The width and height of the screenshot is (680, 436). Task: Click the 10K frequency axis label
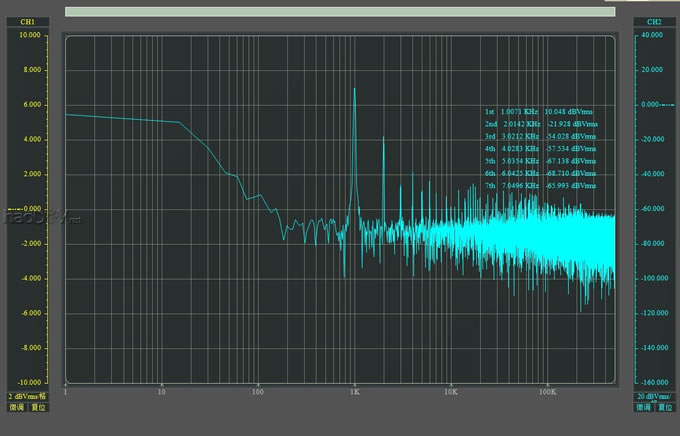pos(450,391)
